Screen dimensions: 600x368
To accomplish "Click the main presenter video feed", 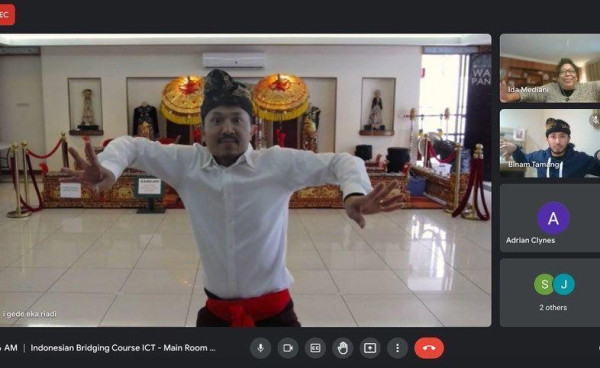I will [245, 181].
